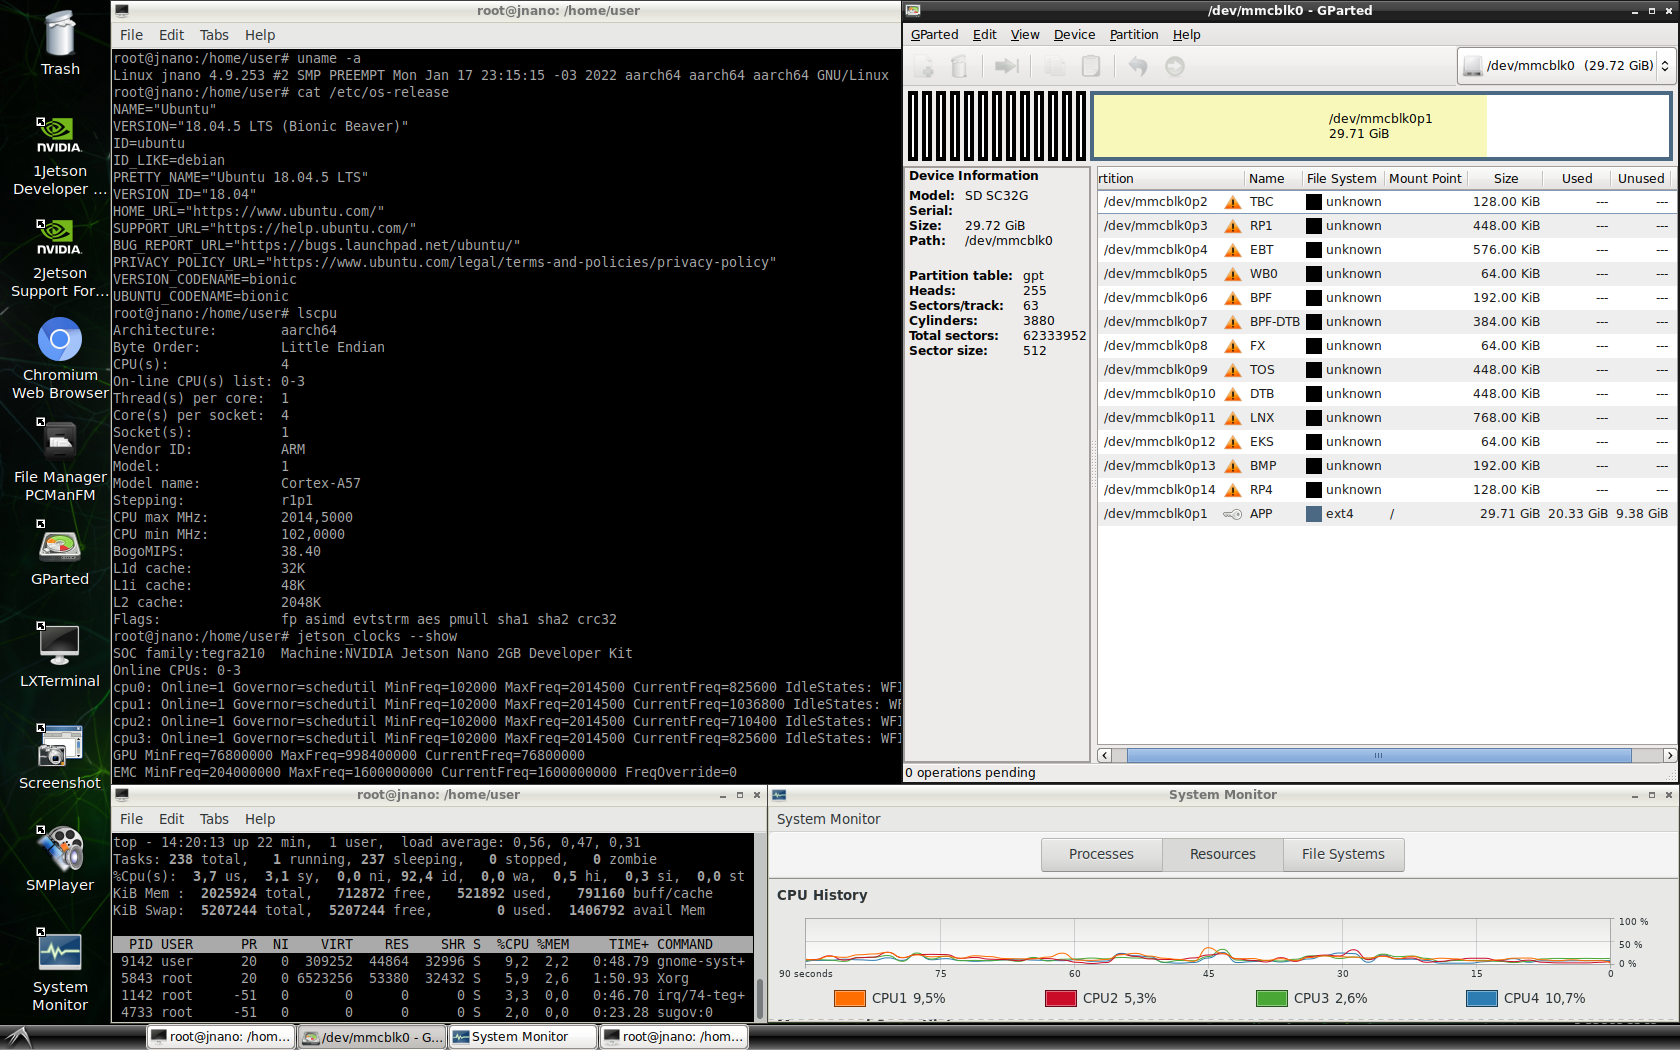The image size is (1680, 1050).
Task: Click the panel menu icon at the taskbar's left end
Action: pyautogui.click(x=18, y=1036)
